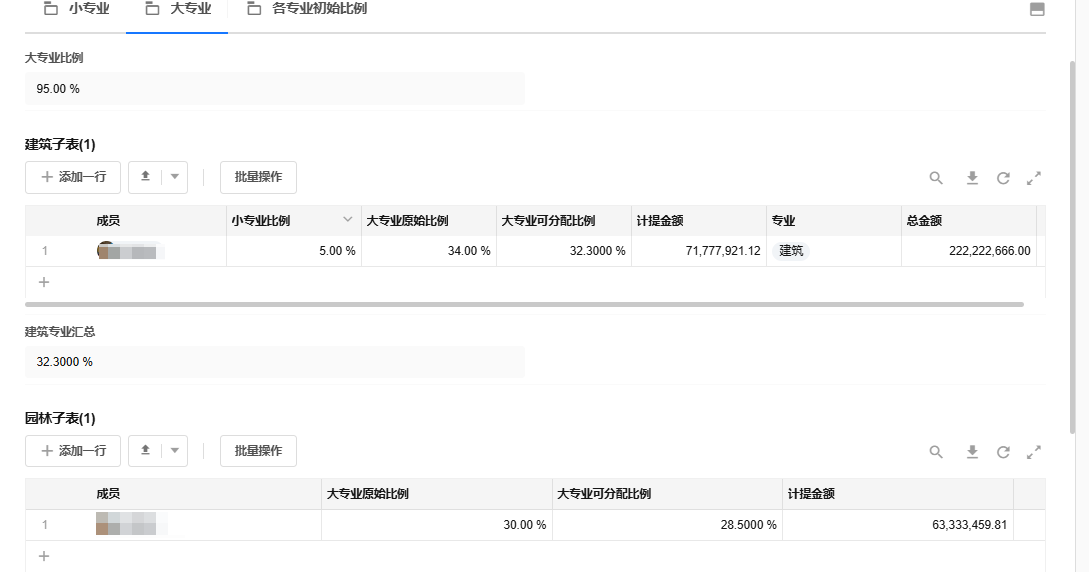Click the horizontal scrollbar of 建筑子表

point(524,304)
